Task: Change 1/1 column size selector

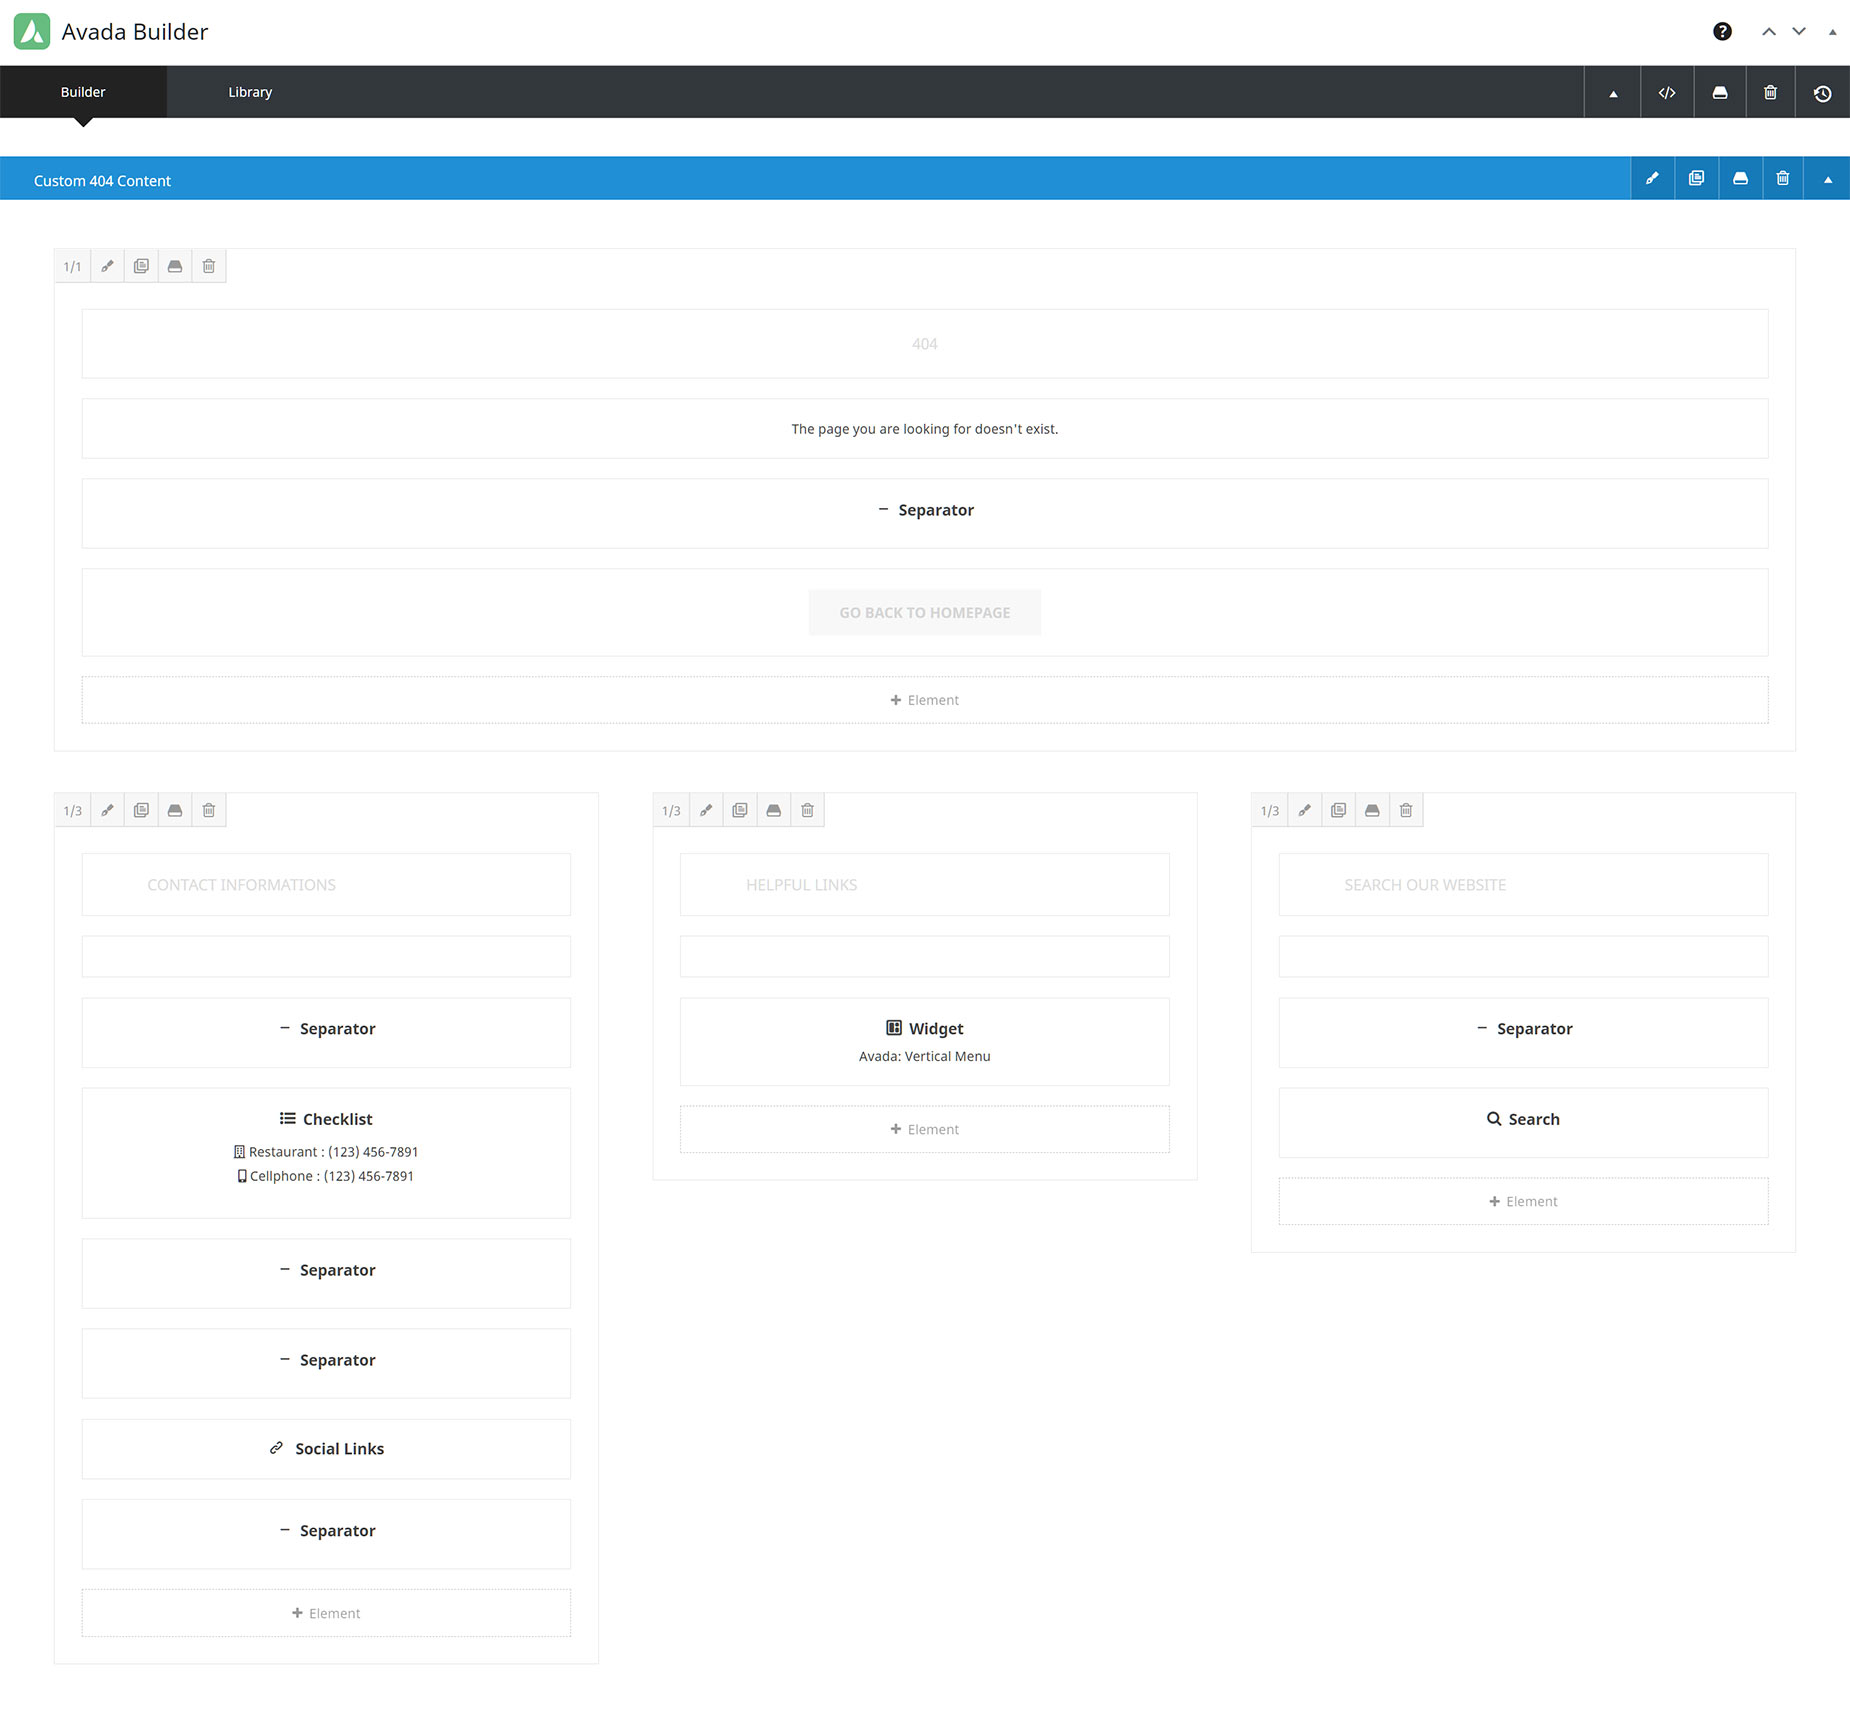Action: (72, 266)
